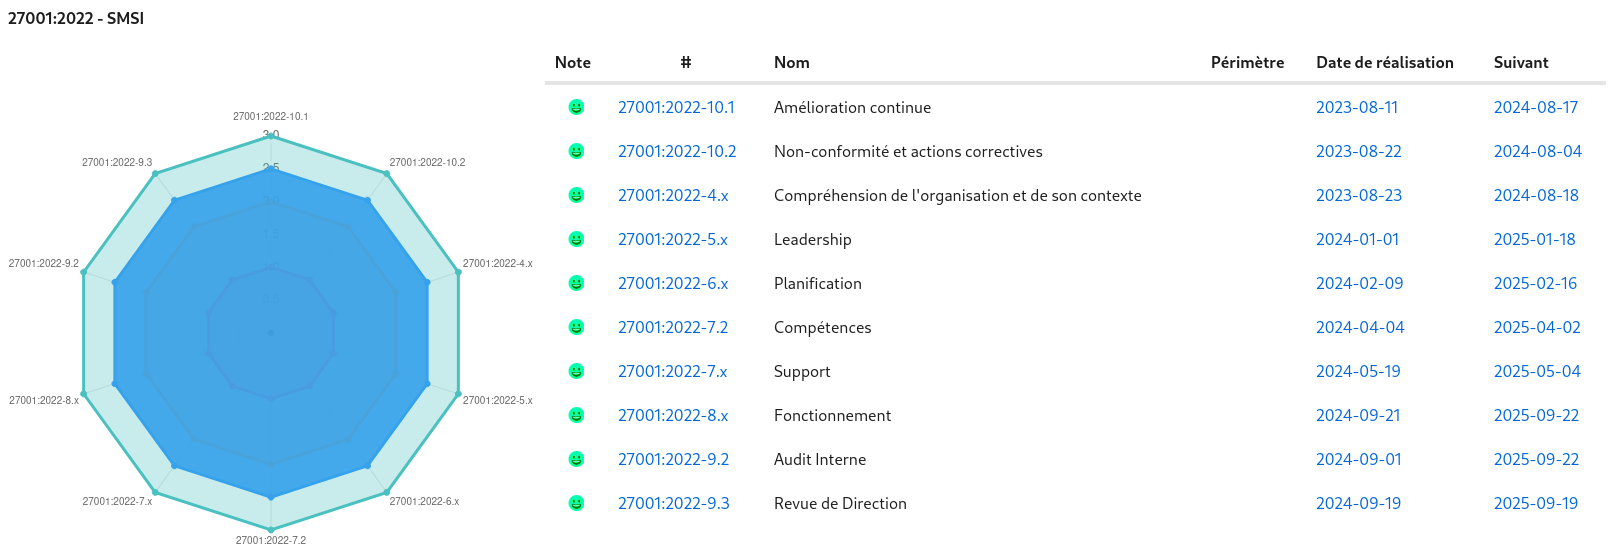Open next control date 2025-09-19

tap(1536, 503)
